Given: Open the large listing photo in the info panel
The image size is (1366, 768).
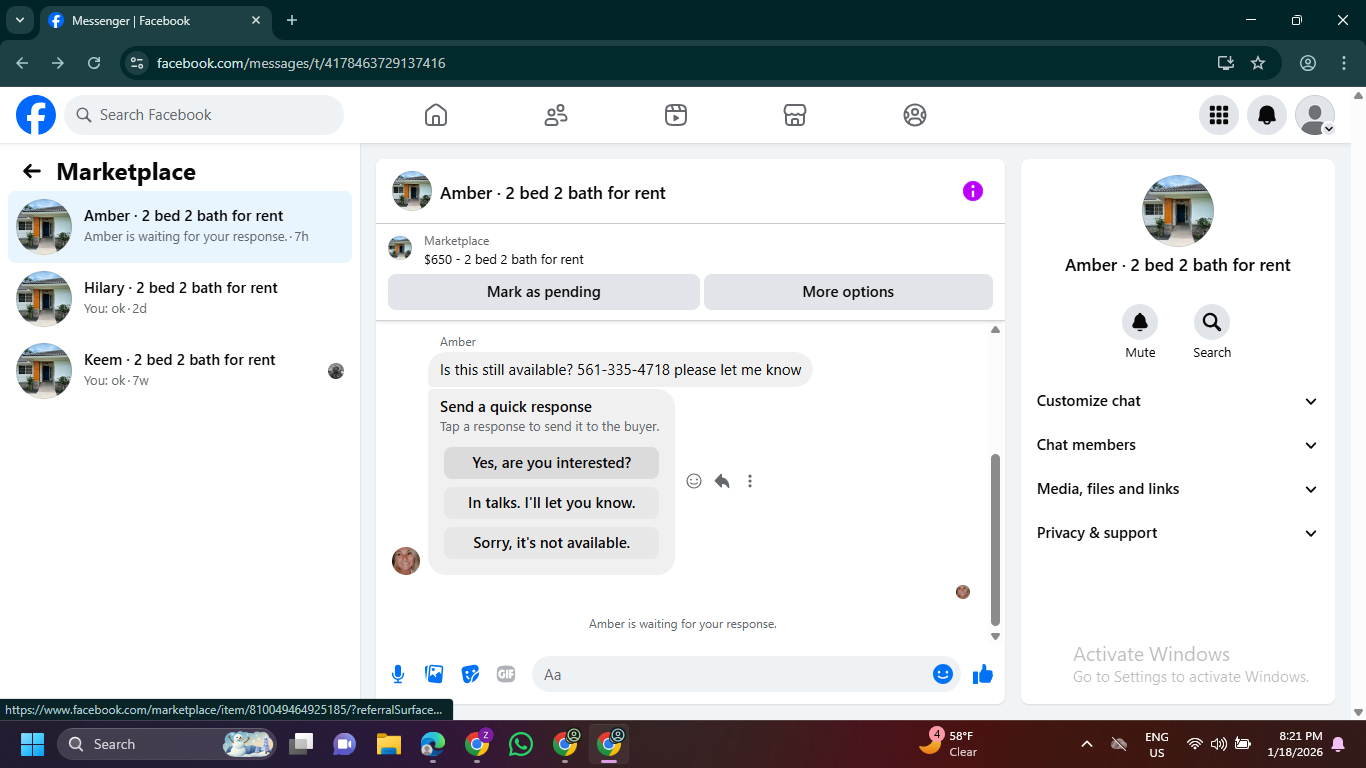Looking at the screenshot, I should [1178, 211].
